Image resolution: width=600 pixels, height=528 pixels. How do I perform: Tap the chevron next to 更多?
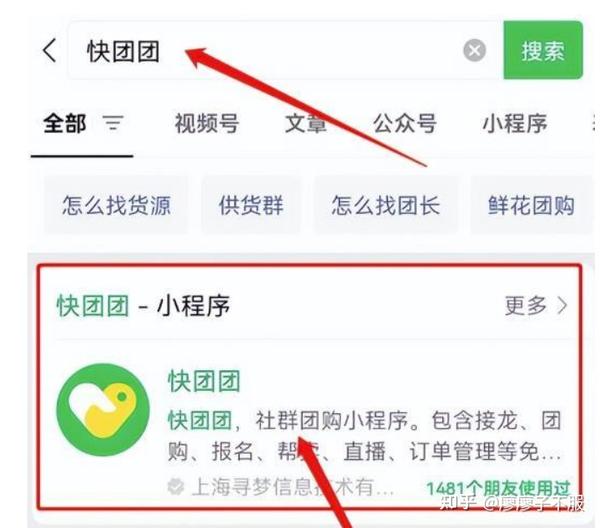pos(562,306)
